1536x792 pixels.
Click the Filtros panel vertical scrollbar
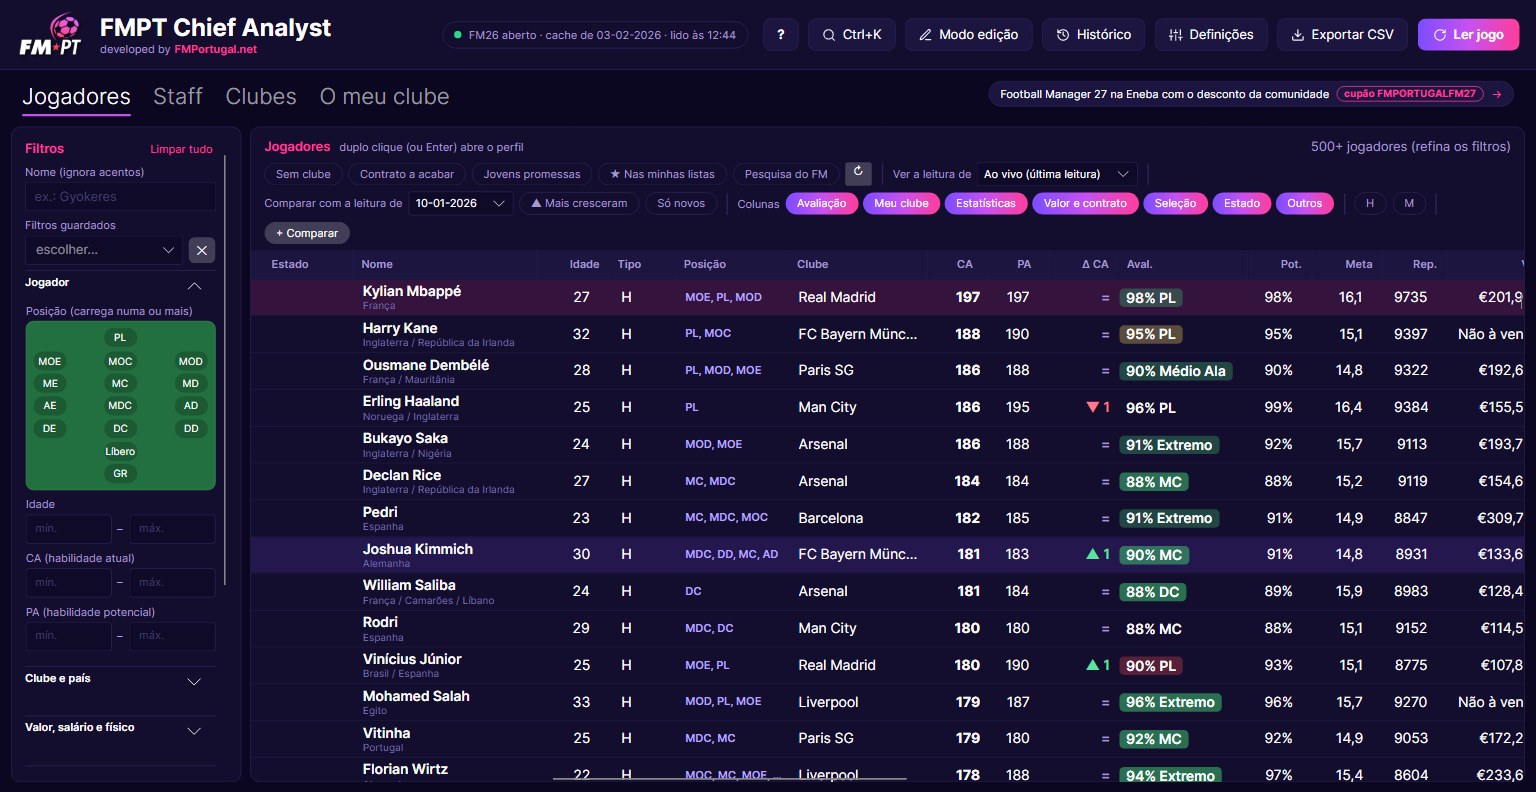tap(226, 370)
